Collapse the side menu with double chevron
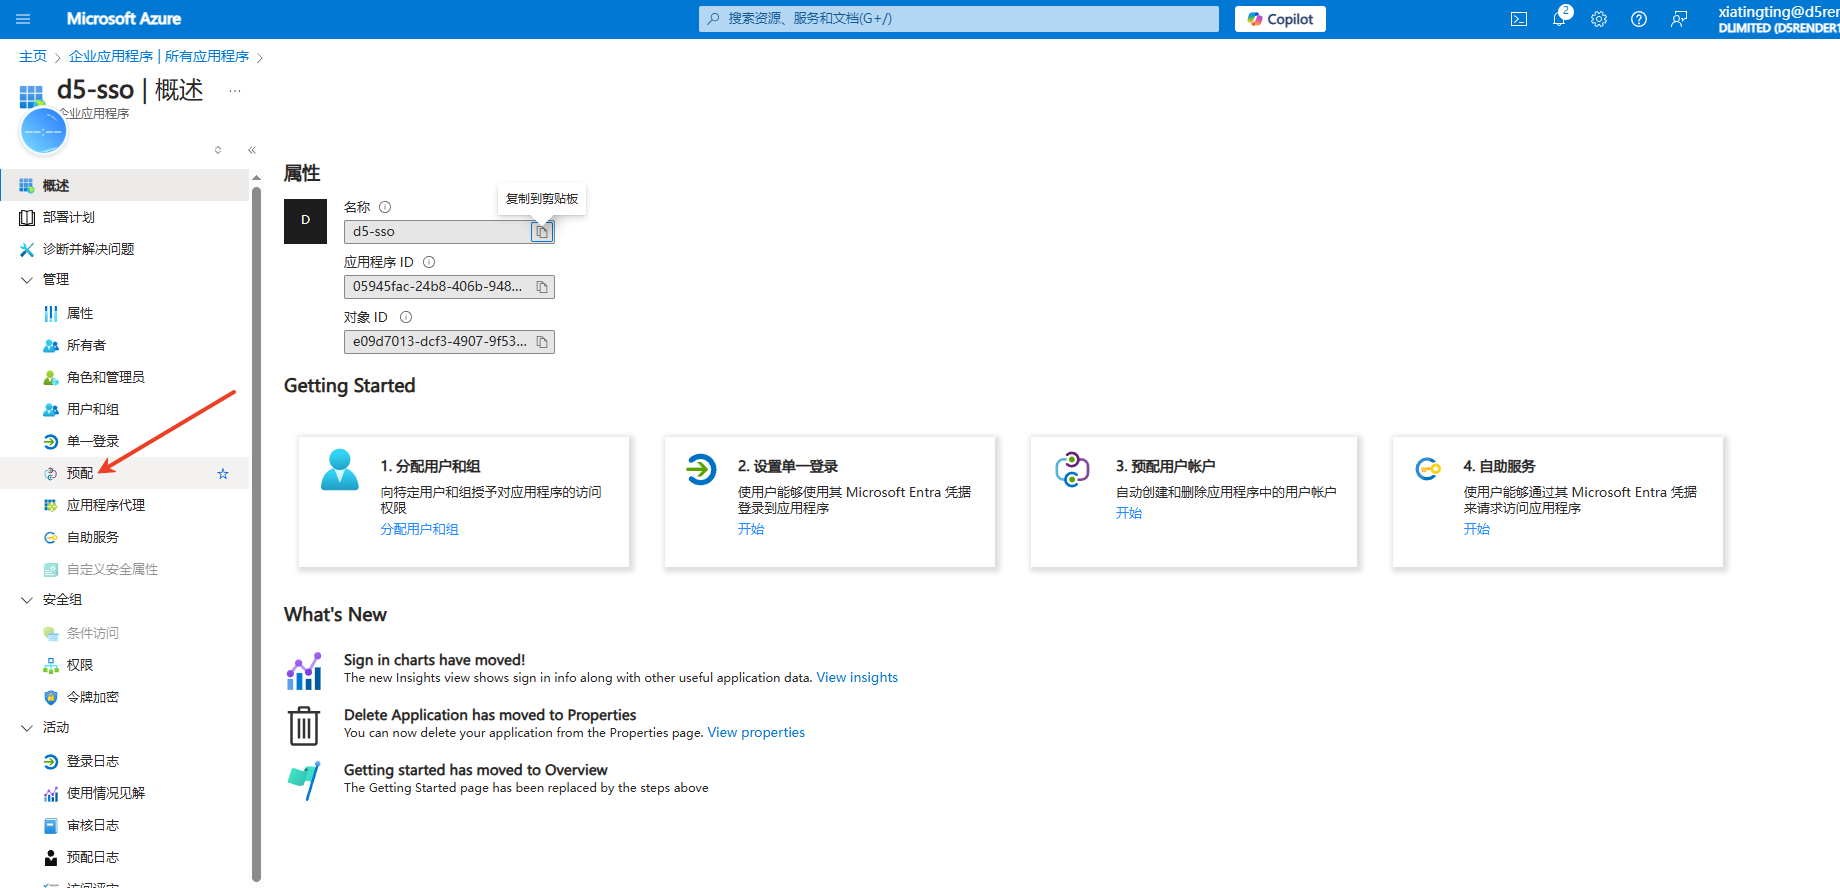 [x=252, y=150]
